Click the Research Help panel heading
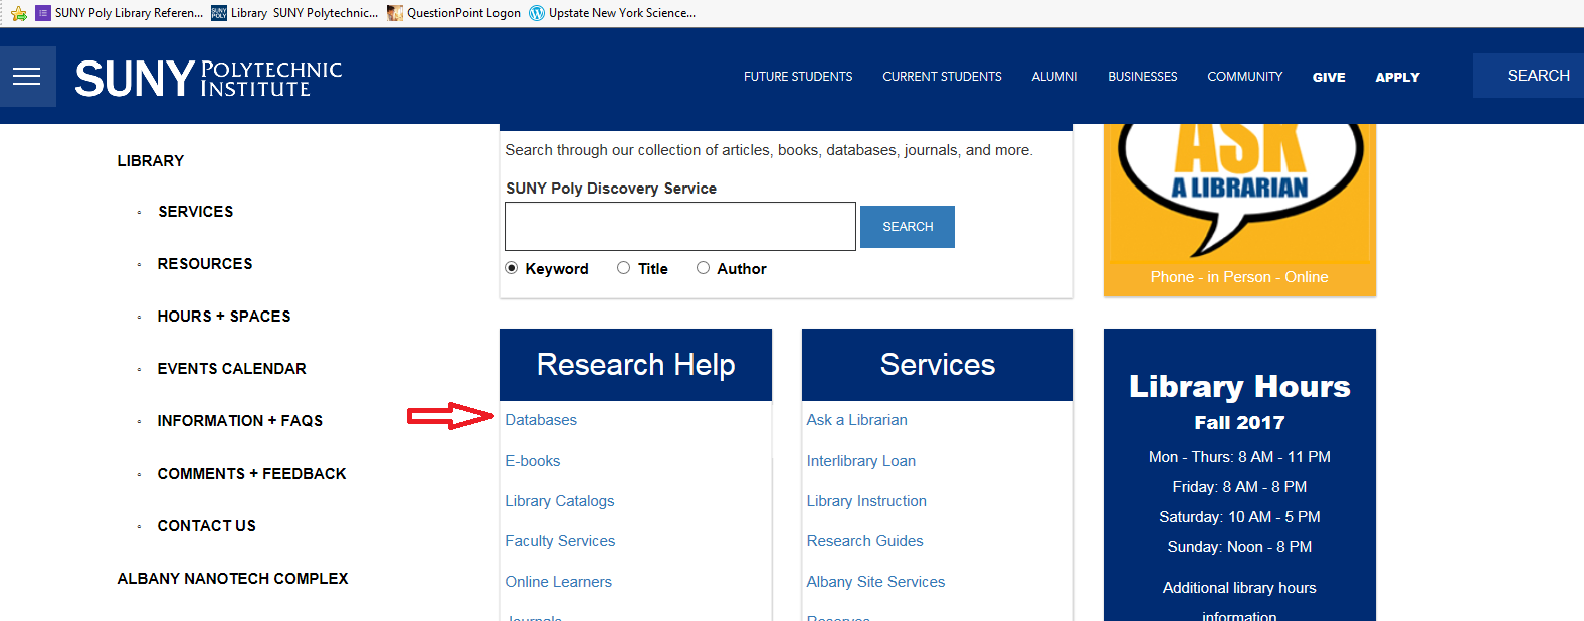The width and height of the screenshot is (1584, 621). (636, 365)
